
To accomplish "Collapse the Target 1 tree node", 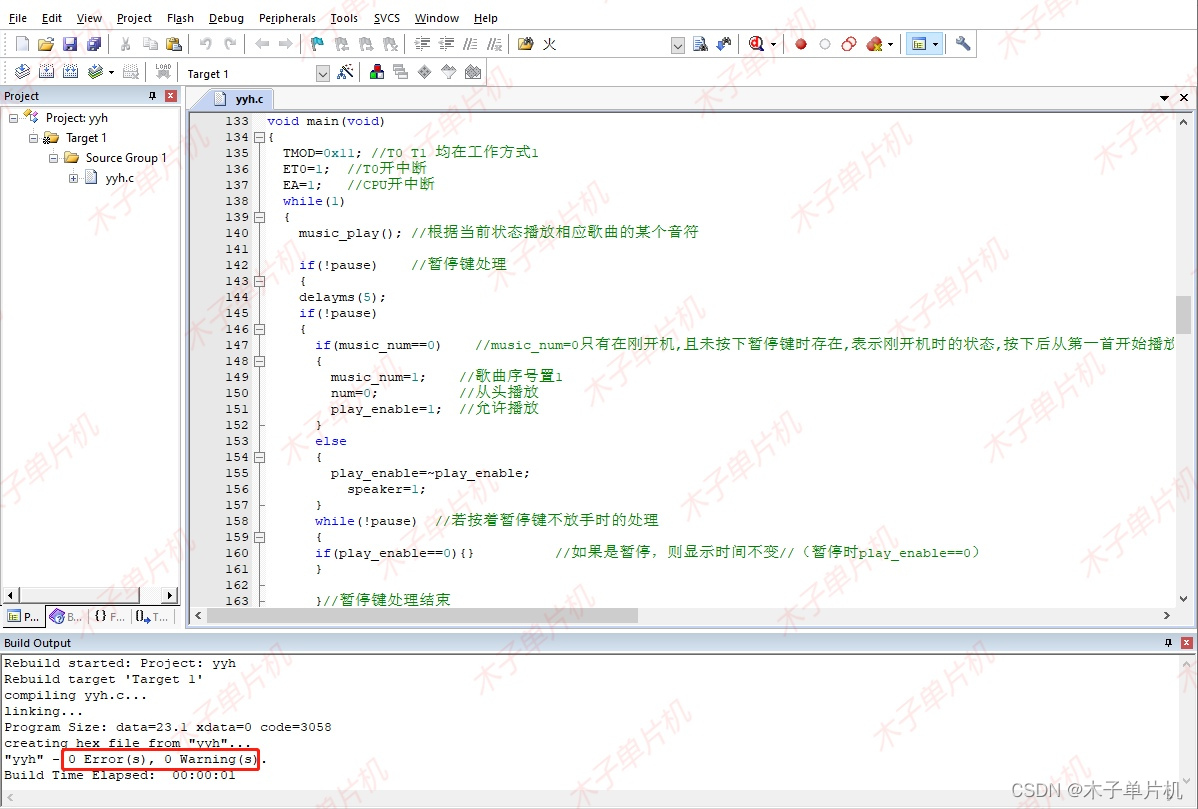I will tap(34, 138).
